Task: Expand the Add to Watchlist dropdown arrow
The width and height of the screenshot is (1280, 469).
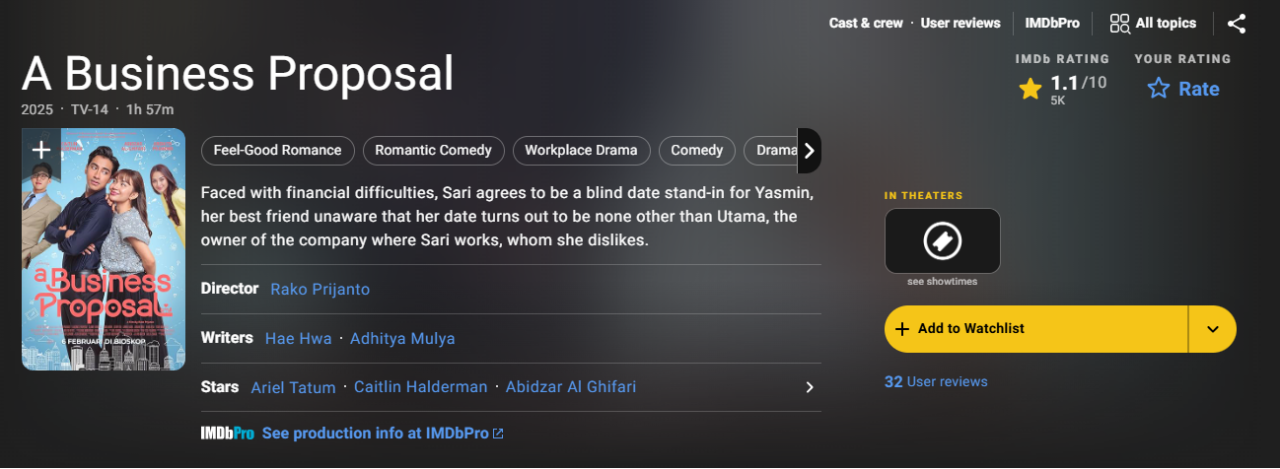Action: [x=1212, y=329]
